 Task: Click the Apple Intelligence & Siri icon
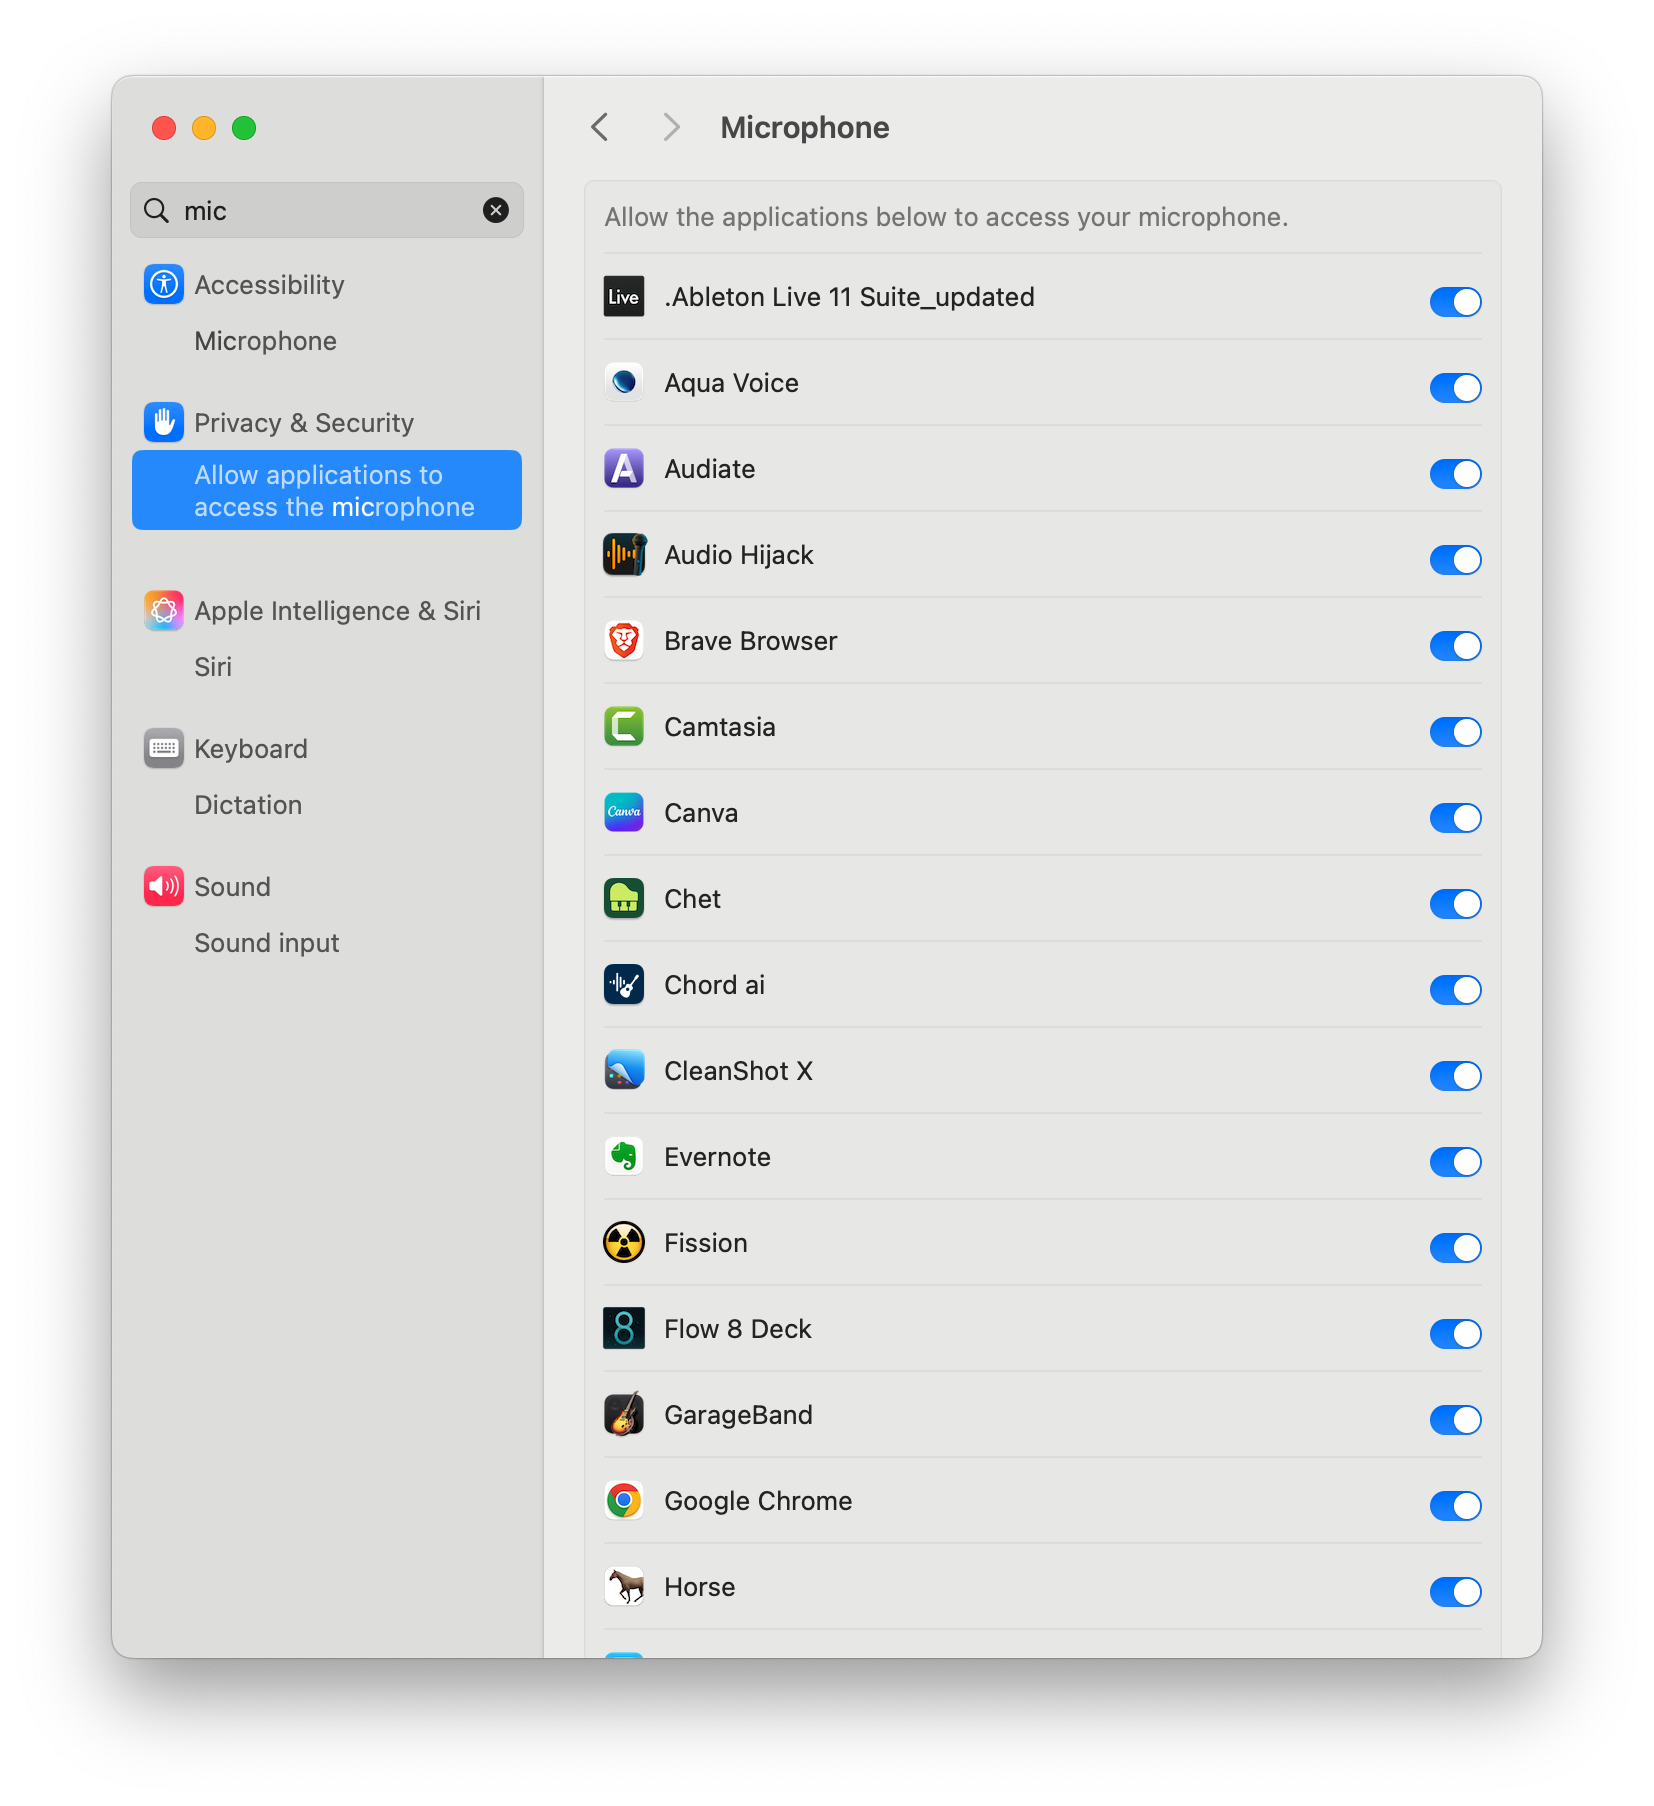pos(164,611)
